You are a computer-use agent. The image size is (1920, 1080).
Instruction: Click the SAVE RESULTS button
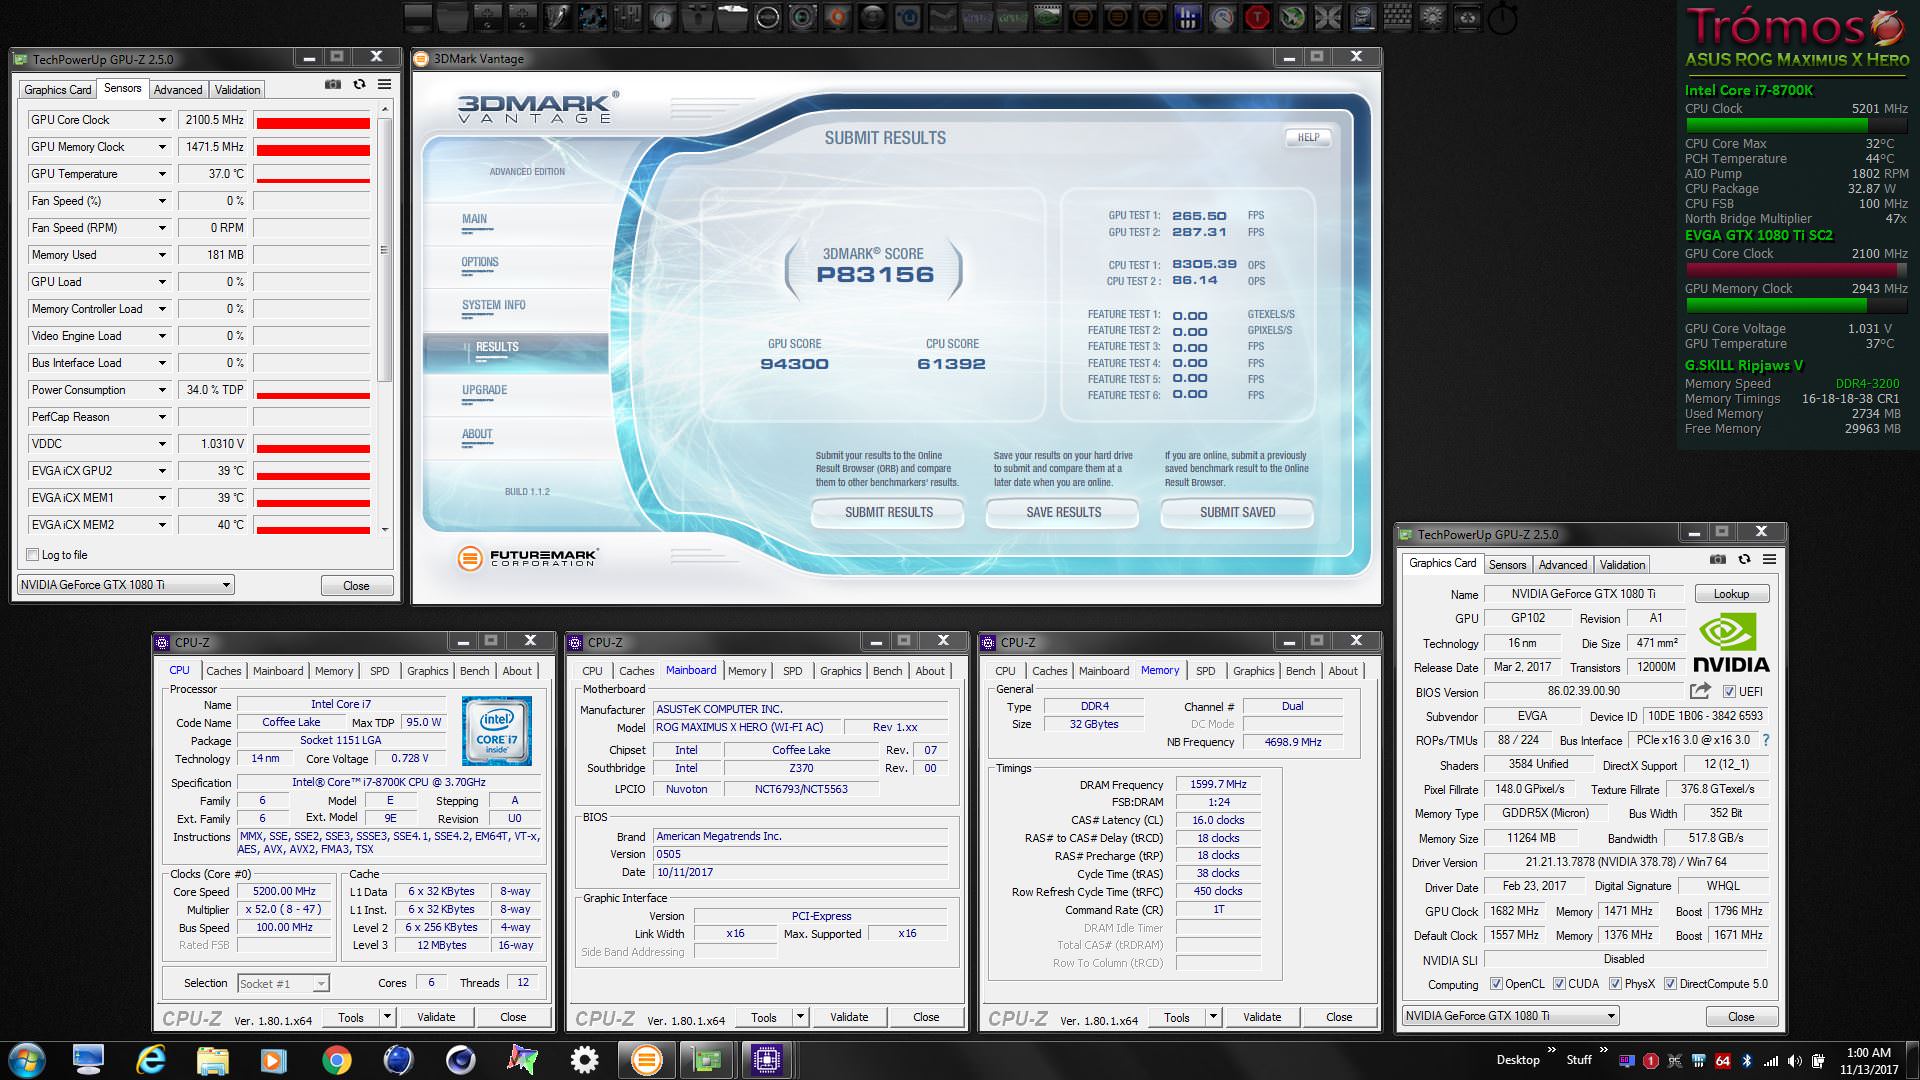pos(1063,512)
